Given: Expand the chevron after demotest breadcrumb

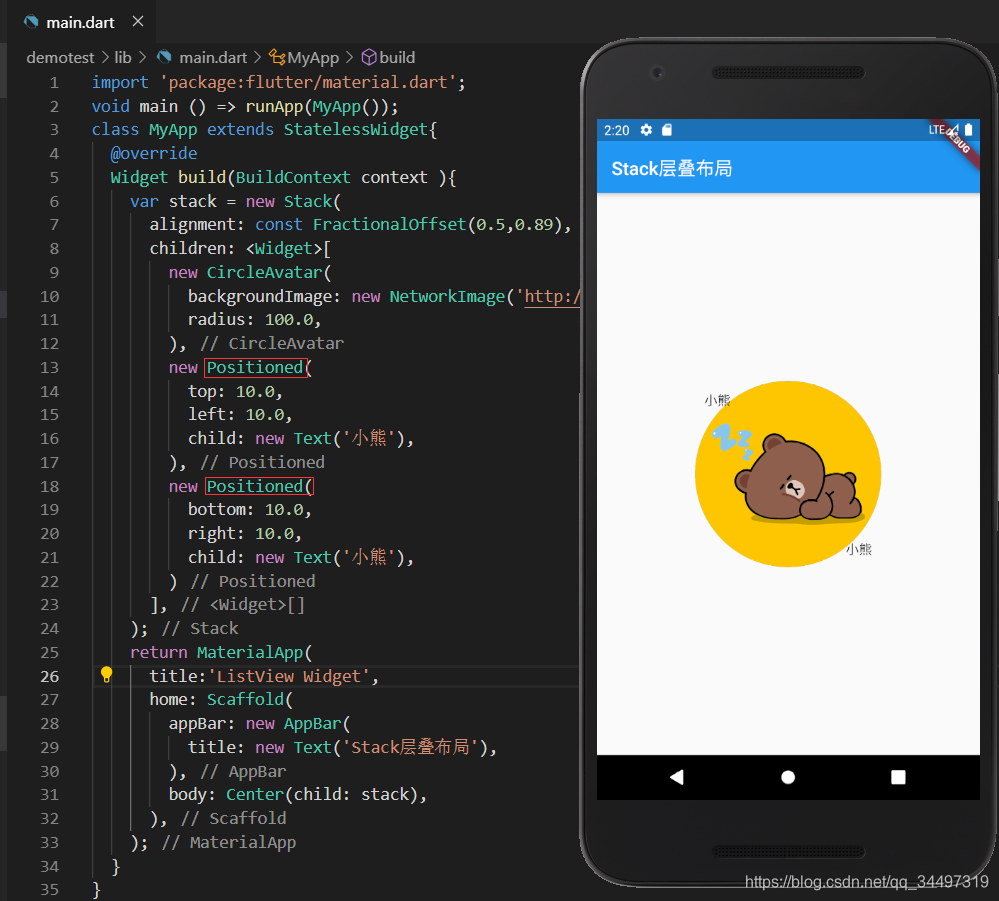Looking at the screenshot, I should (105, 57).
